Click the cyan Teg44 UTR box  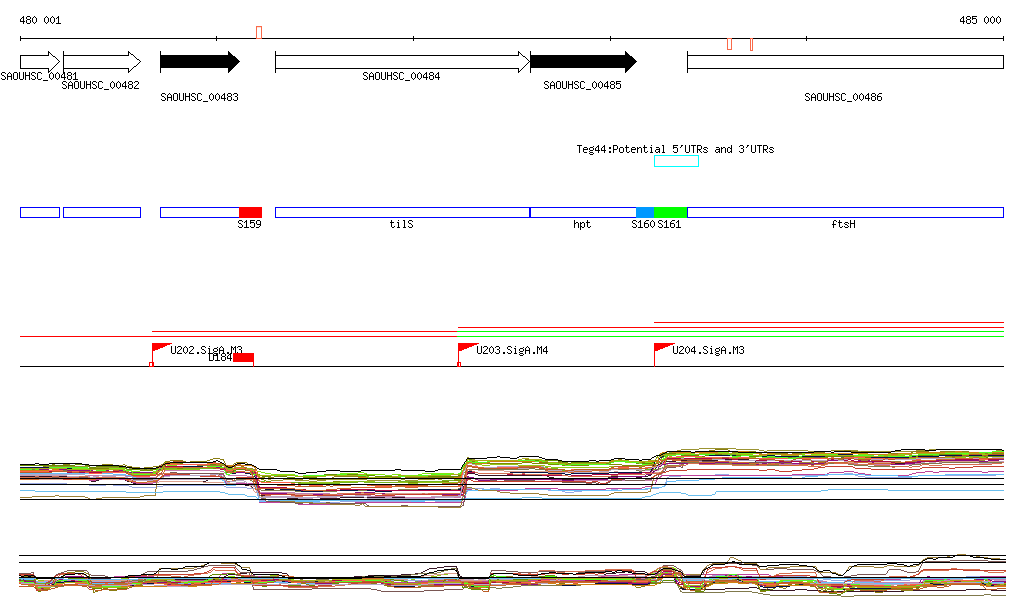677,161
